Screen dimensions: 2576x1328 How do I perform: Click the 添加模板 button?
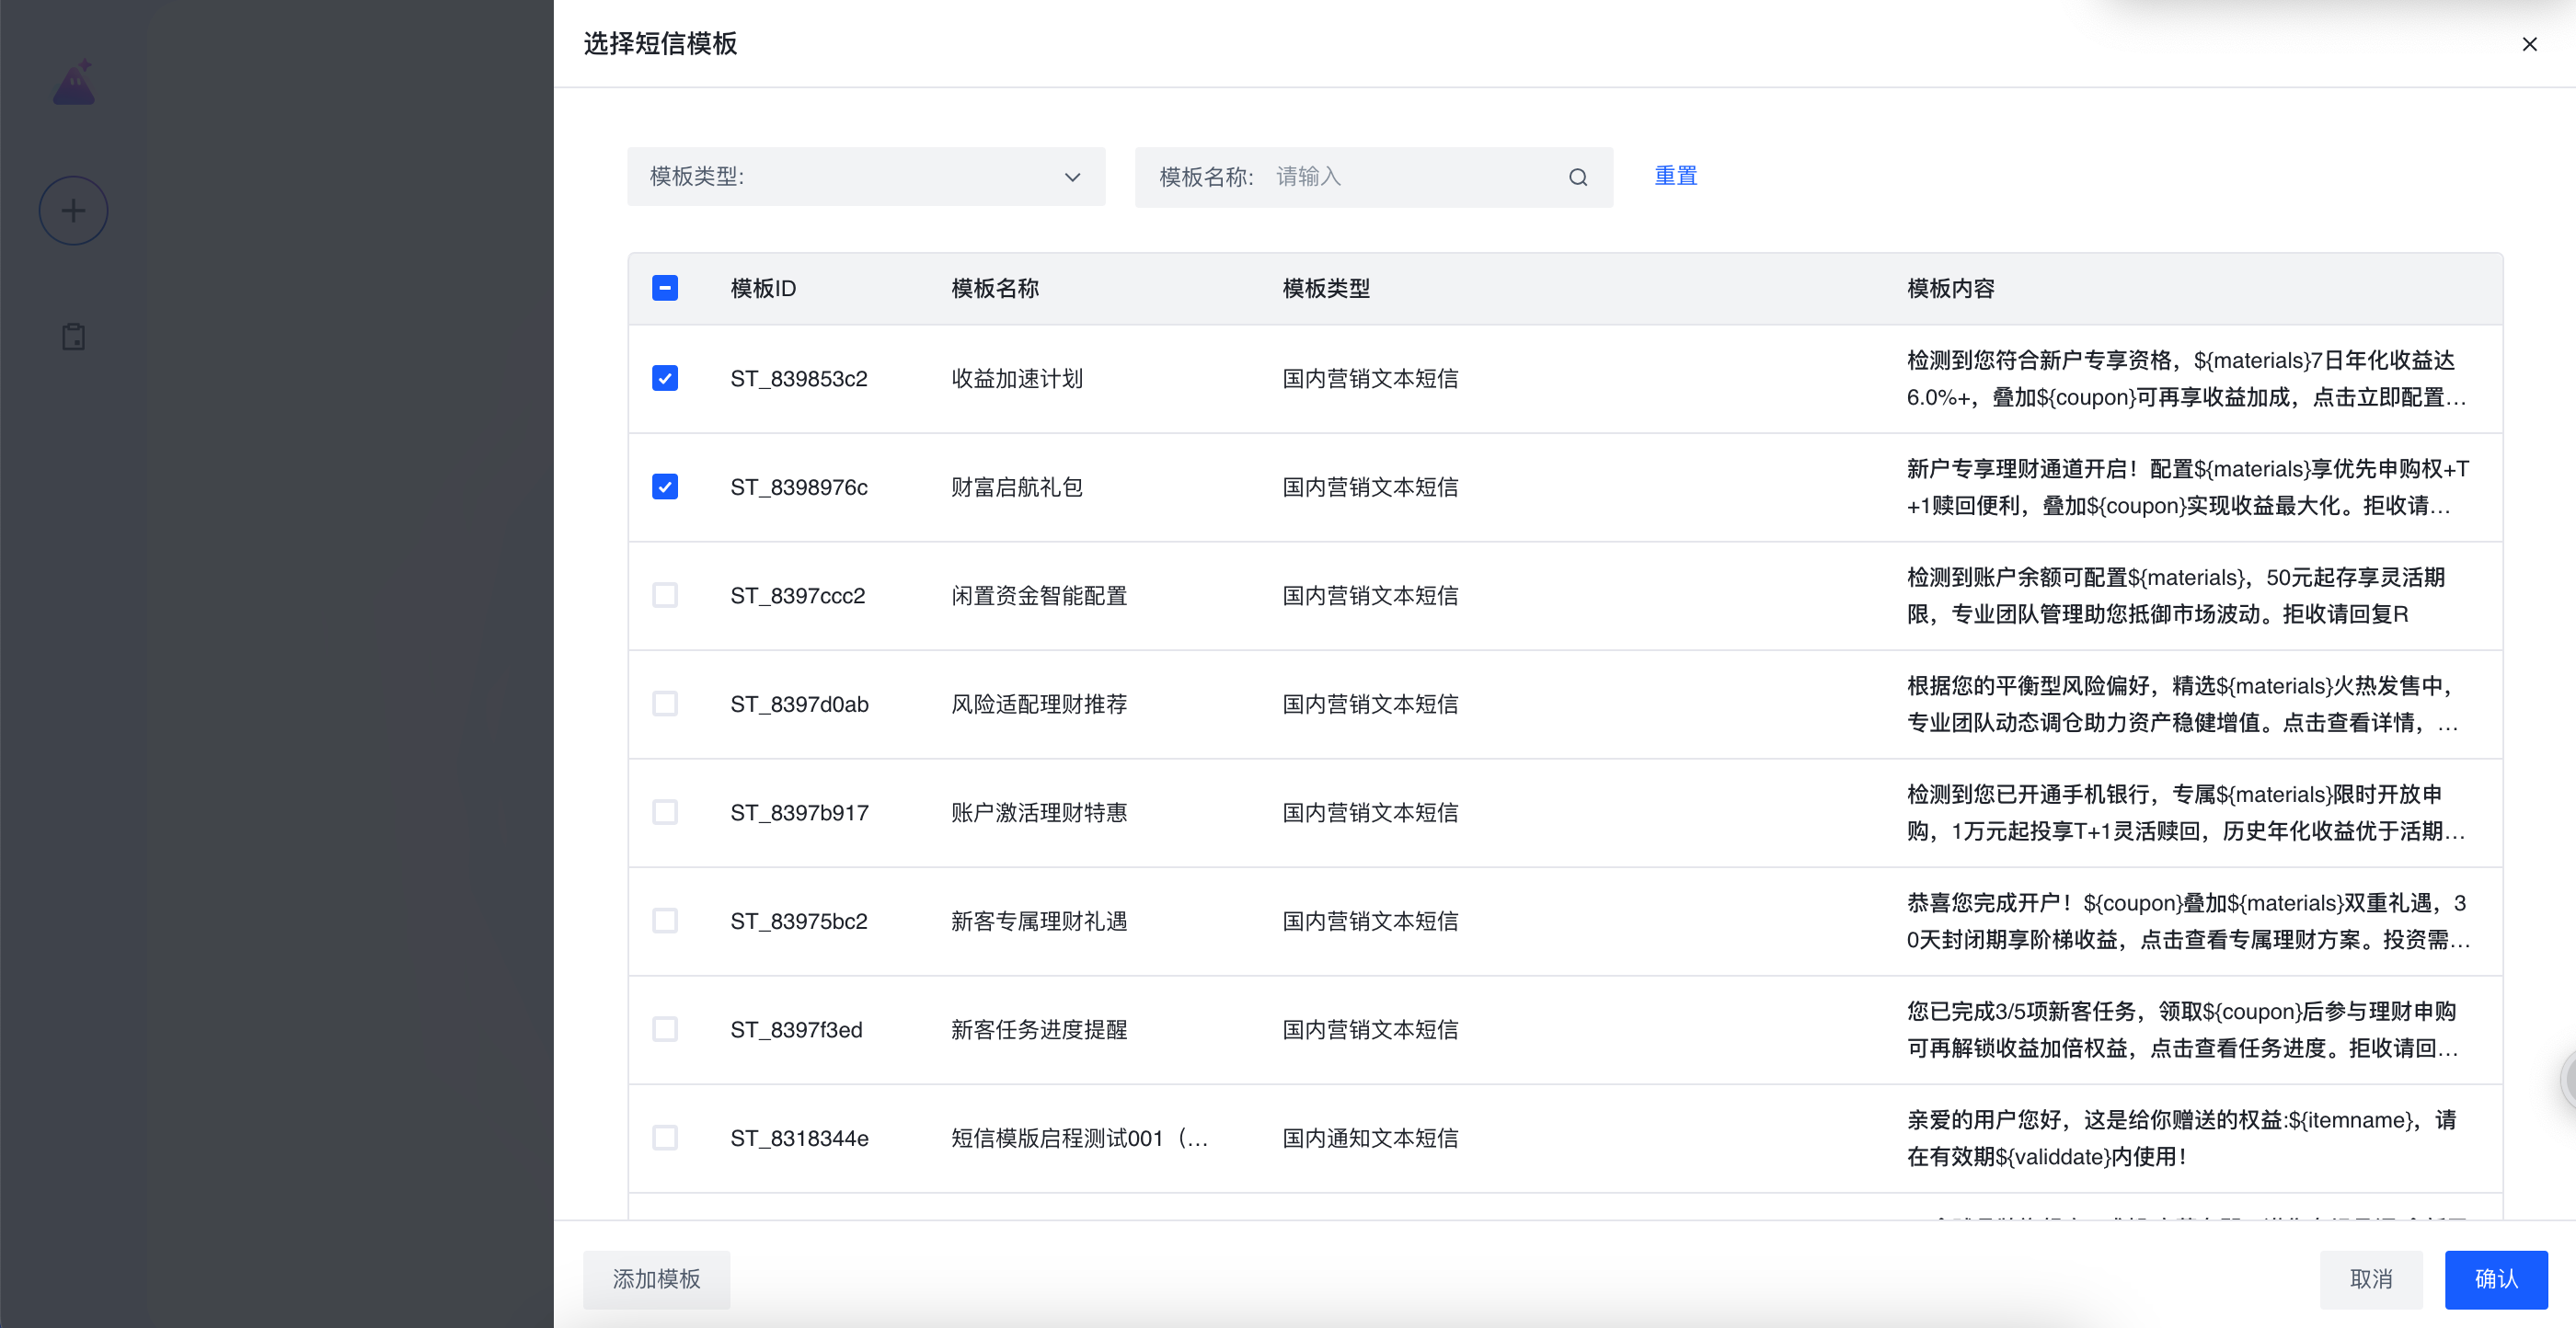tap(657, 1279)
